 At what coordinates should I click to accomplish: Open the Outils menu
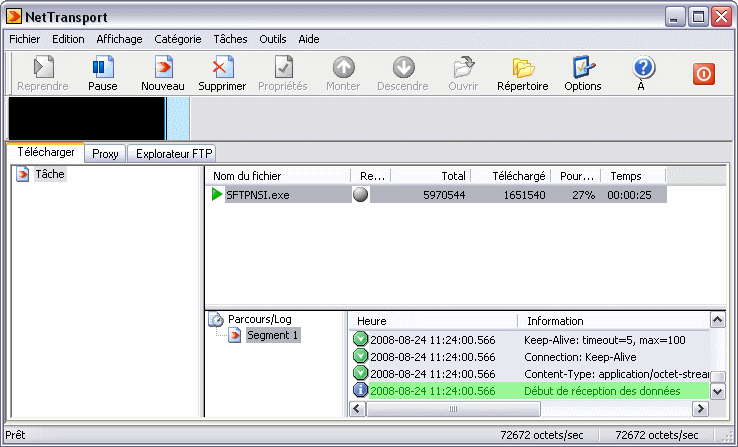(273, 39)
